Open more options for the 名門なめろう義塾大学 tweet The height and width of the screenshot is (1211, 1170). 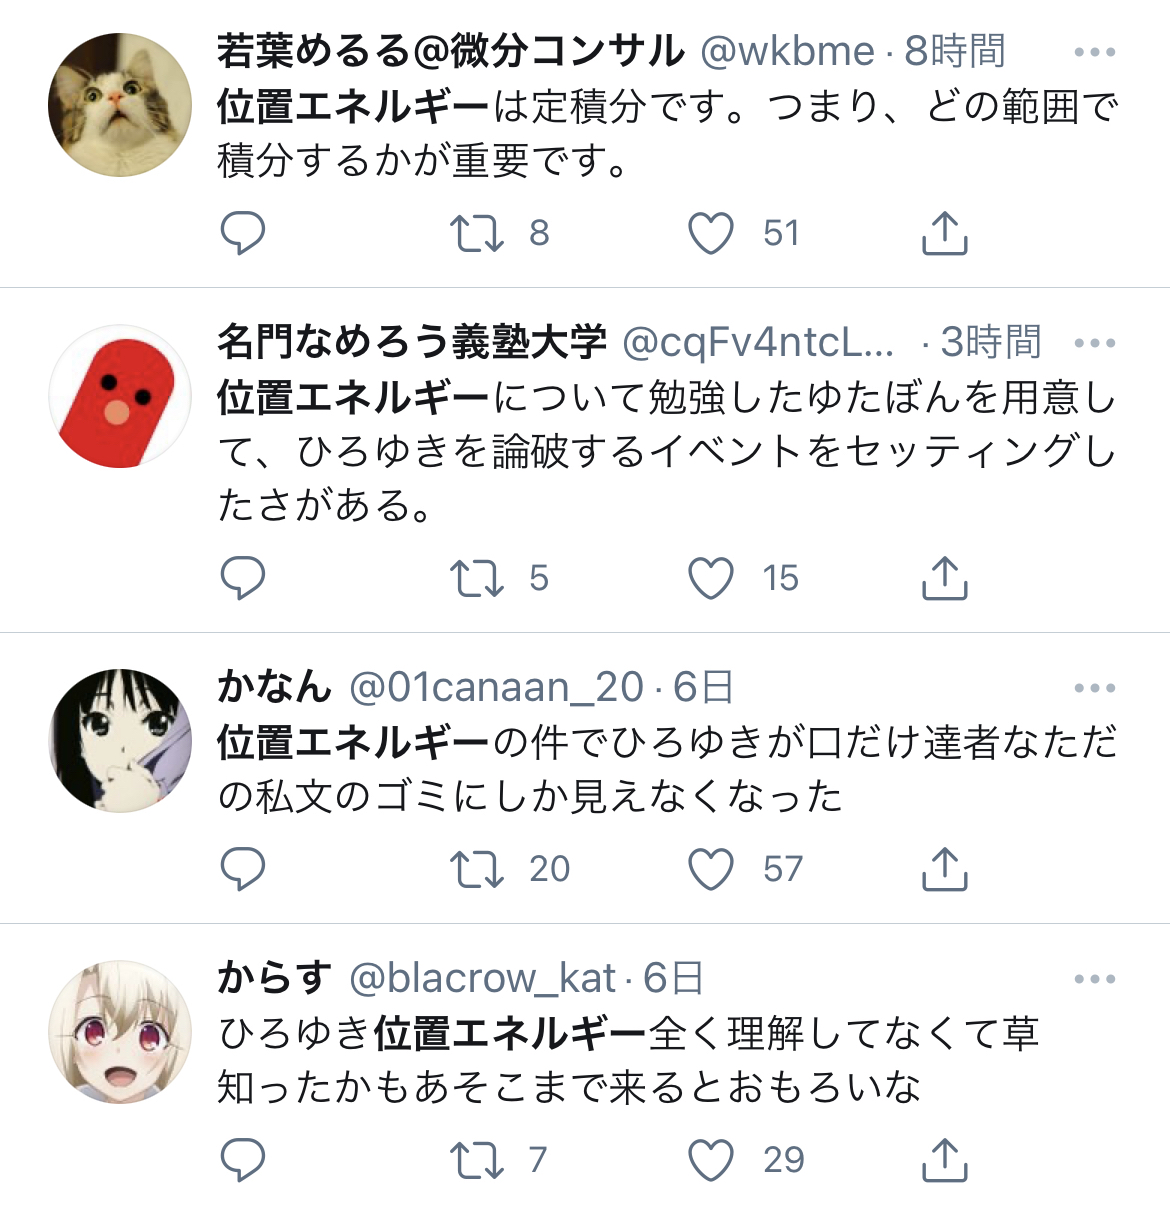coord(1095,343)
